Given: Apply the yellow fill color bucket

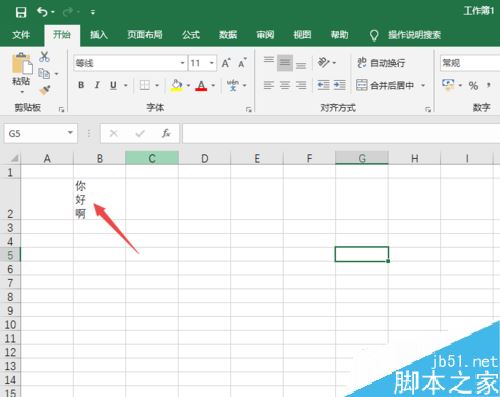Looking at the screenshot, I should point(177,85).
